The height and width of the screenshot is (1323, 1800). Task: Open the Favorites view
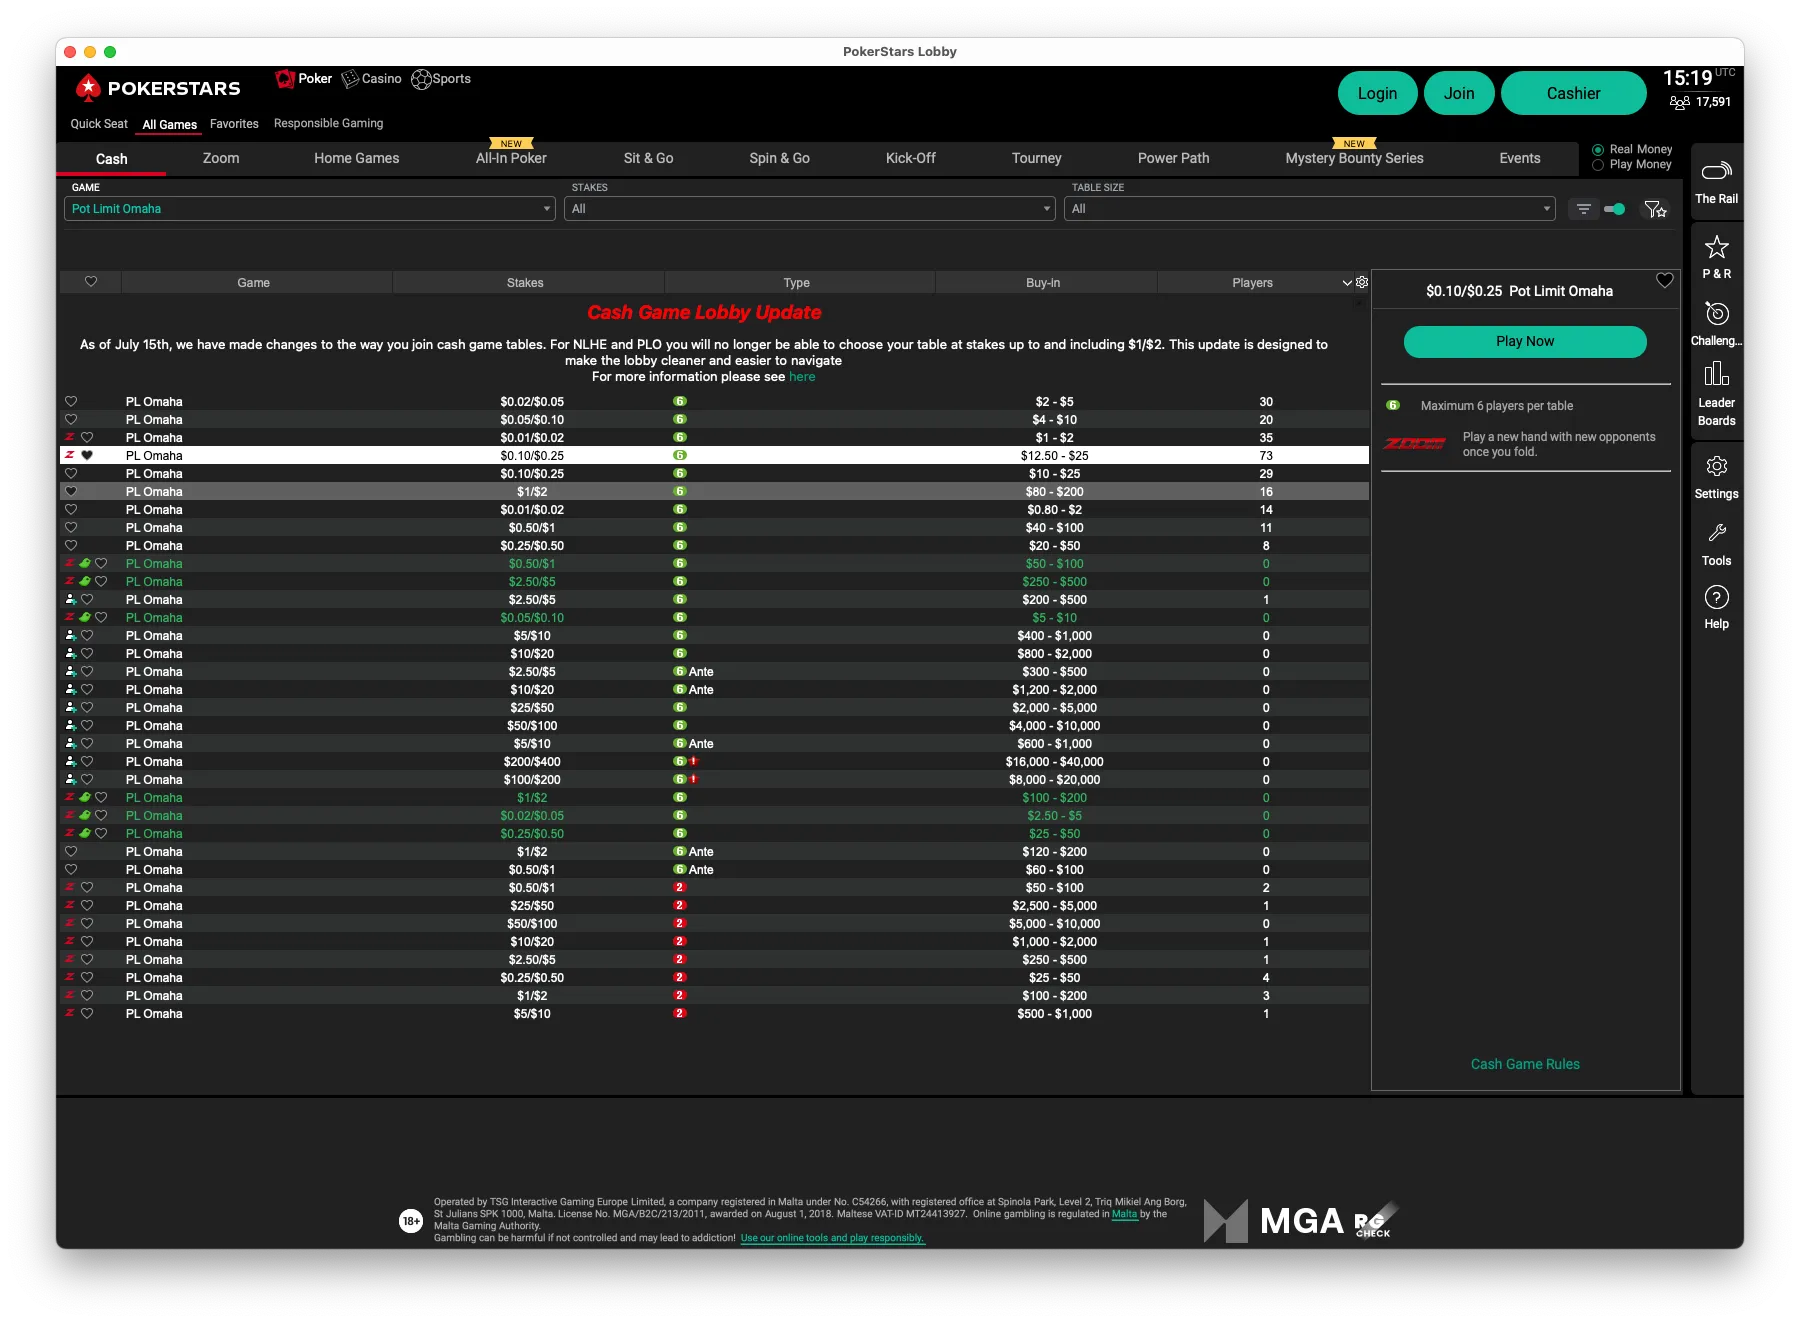[234, 124]
